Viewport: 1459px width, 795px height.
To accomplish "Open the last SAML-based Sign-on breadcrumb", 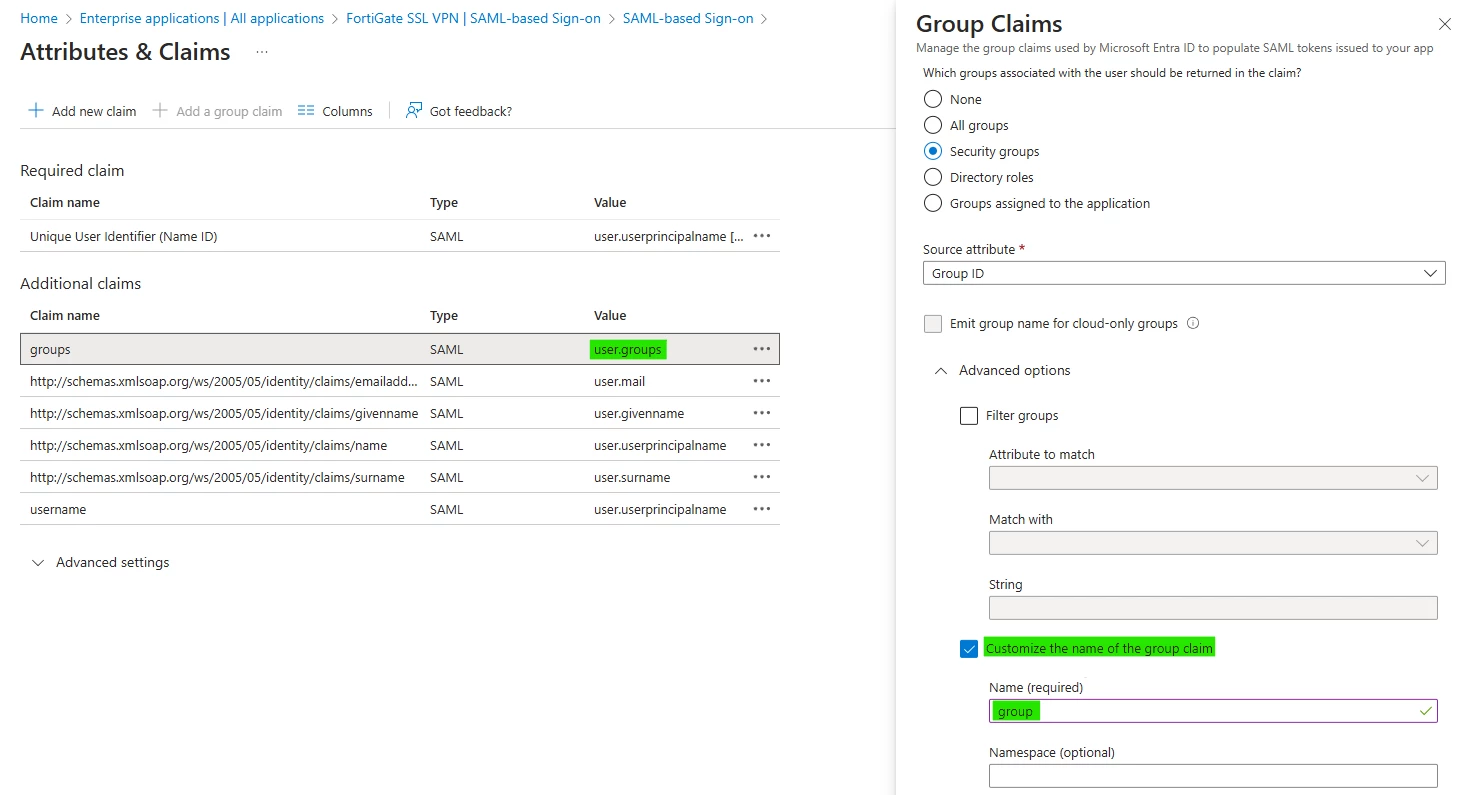I will click(688, 18).
